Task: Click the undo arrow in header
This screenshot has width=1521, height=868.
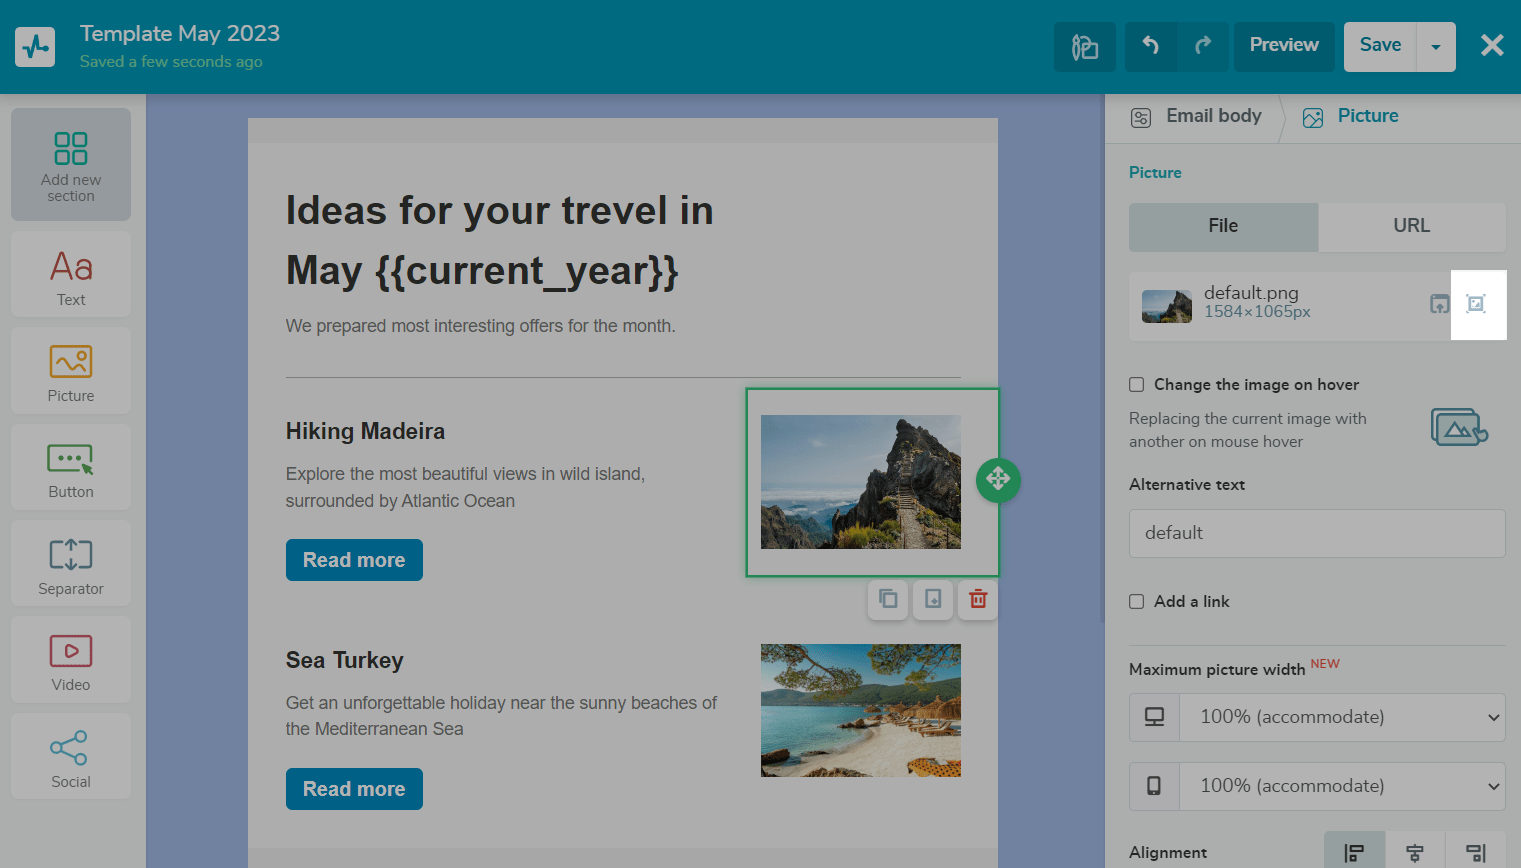Action: (1151, 46)
